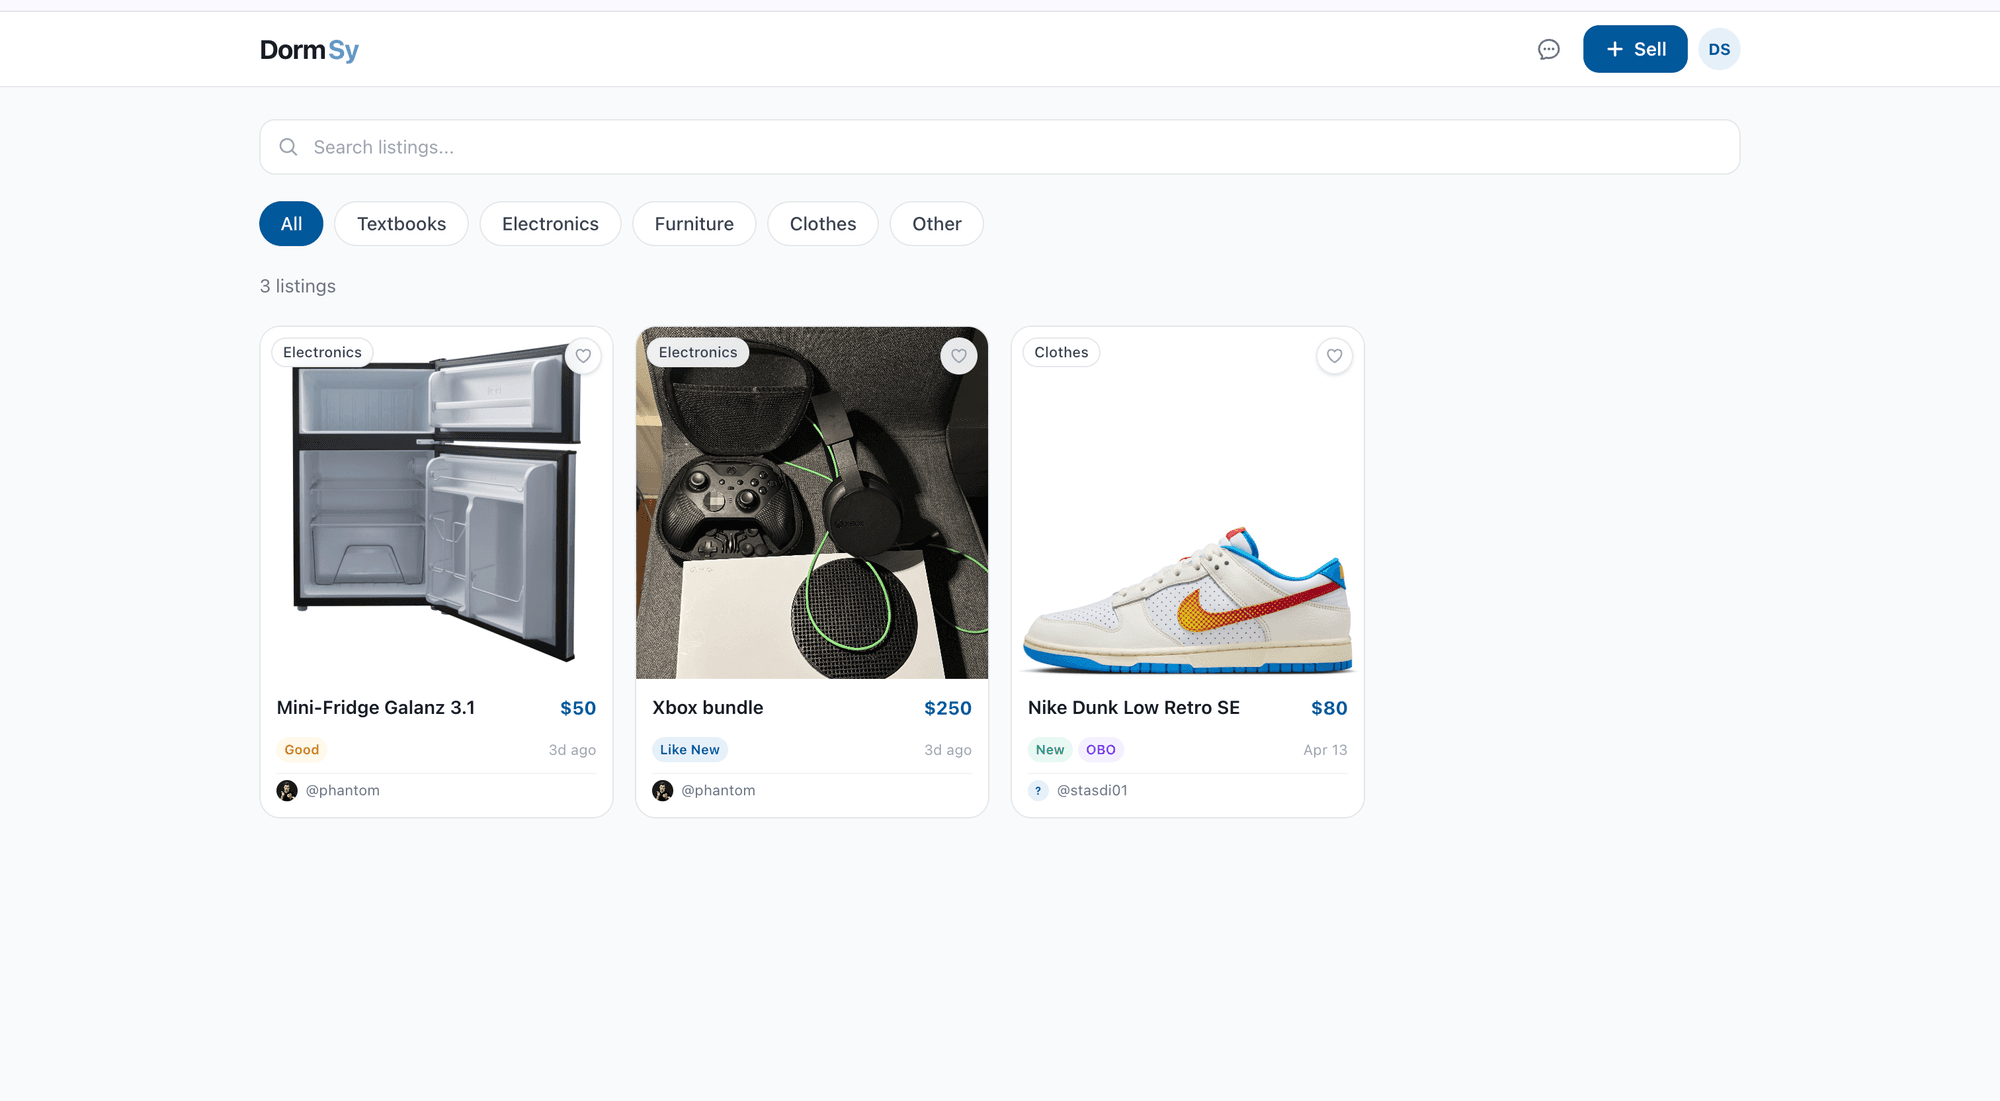2000x1101 pixels.
Task: Open the messages chat icon
Action: 1548,49
